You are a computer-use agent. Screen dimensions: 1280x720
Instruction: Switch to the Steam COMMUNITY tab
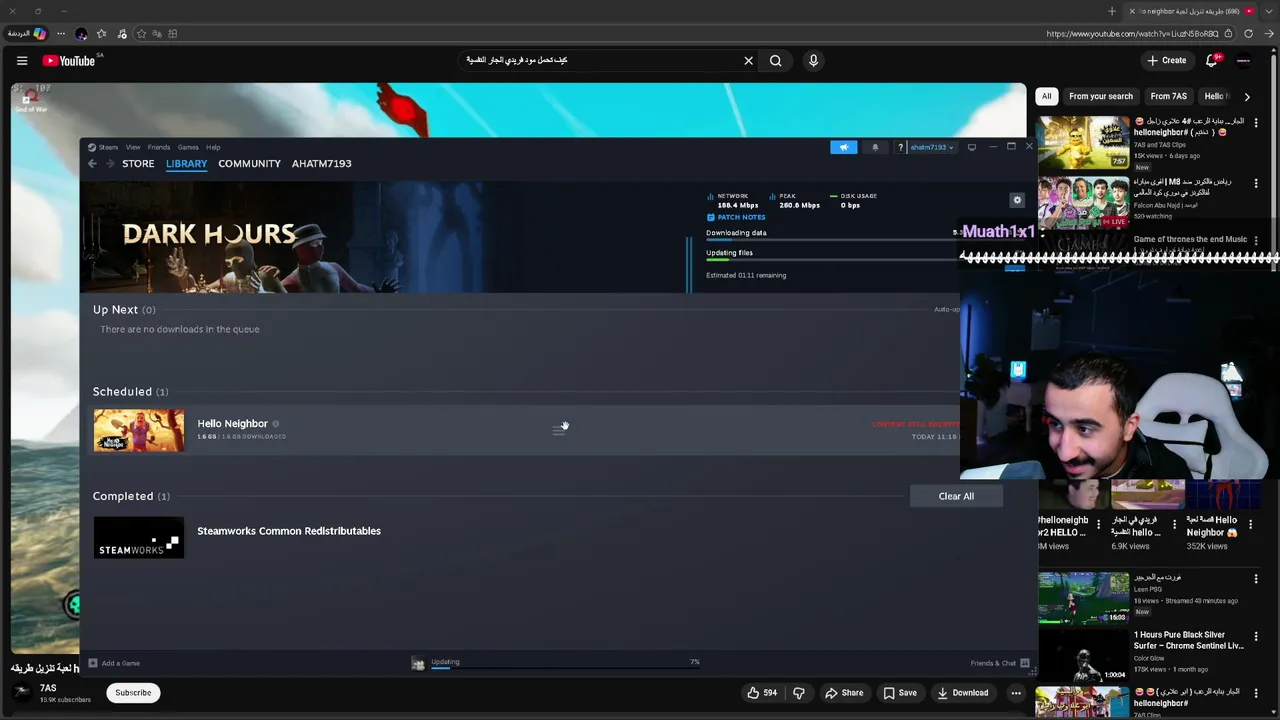coord(249,164)
